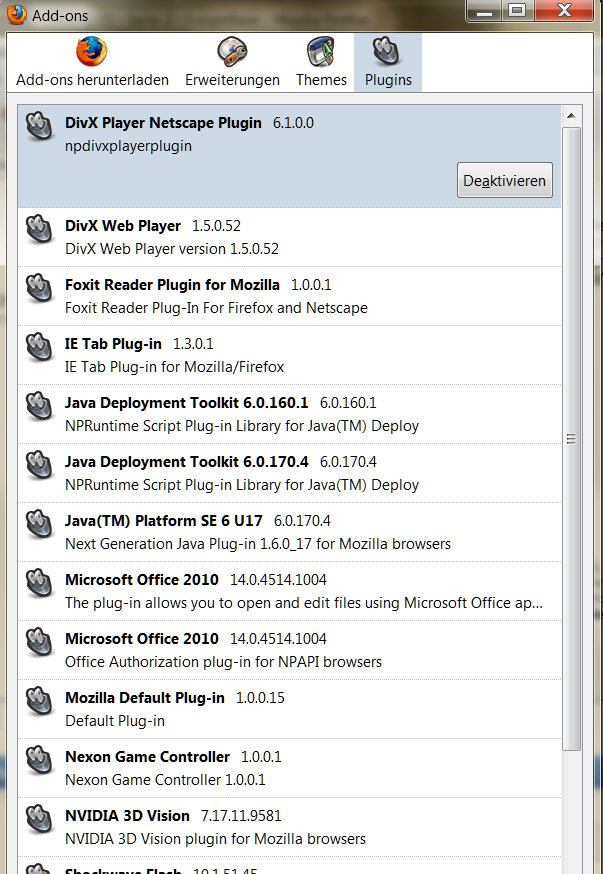Image resolution: width=603 pixels, height=874 pixels.
Task: Click the plugin list scrollbar thumb
Action: coord(571,439)
